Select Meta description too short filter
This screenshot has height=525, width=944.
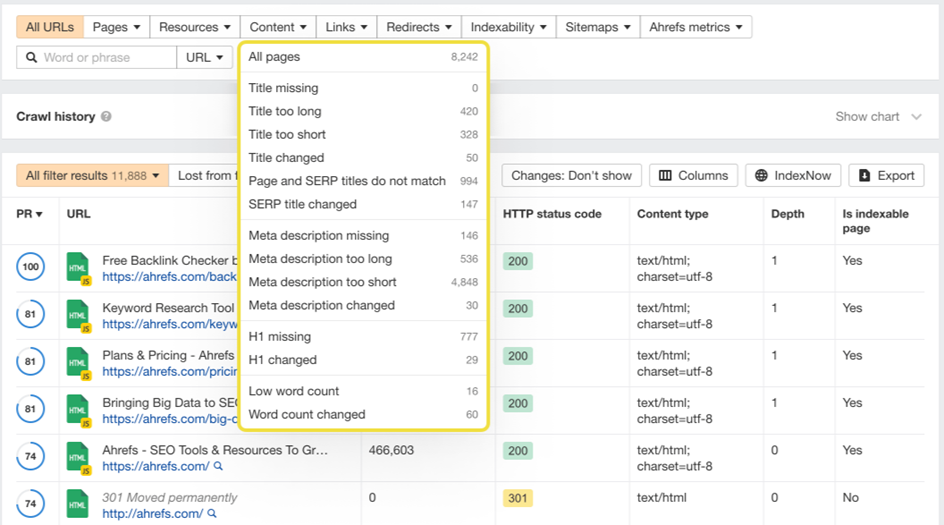point(363,282)
